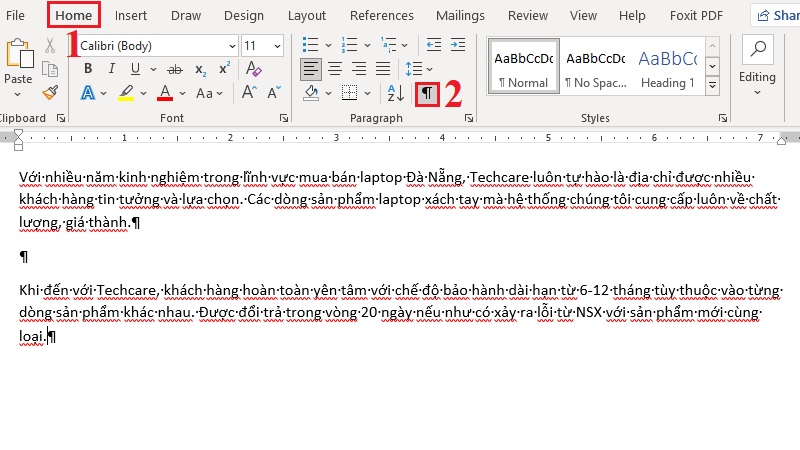Toggle Superscript formatting
Image resolution: width=800 pixels, height=450 pixels.
[224, 68]
